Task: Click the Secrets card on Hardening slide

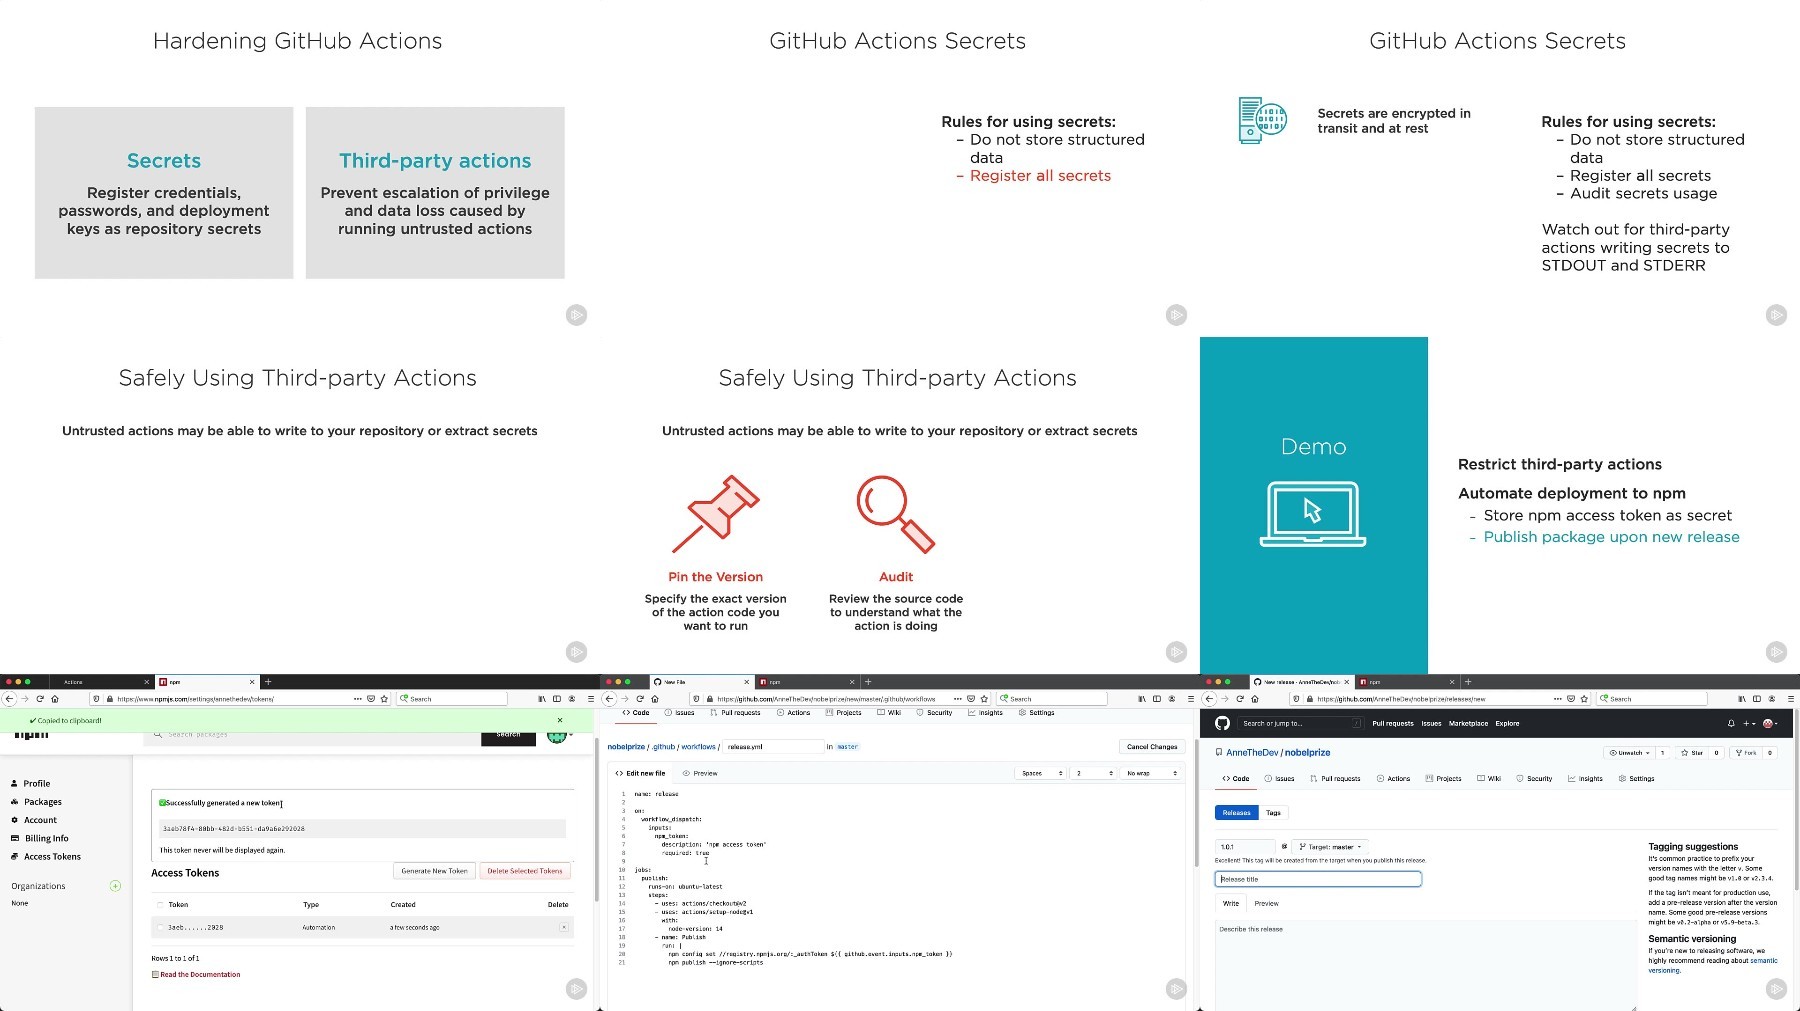Action: 164,193
